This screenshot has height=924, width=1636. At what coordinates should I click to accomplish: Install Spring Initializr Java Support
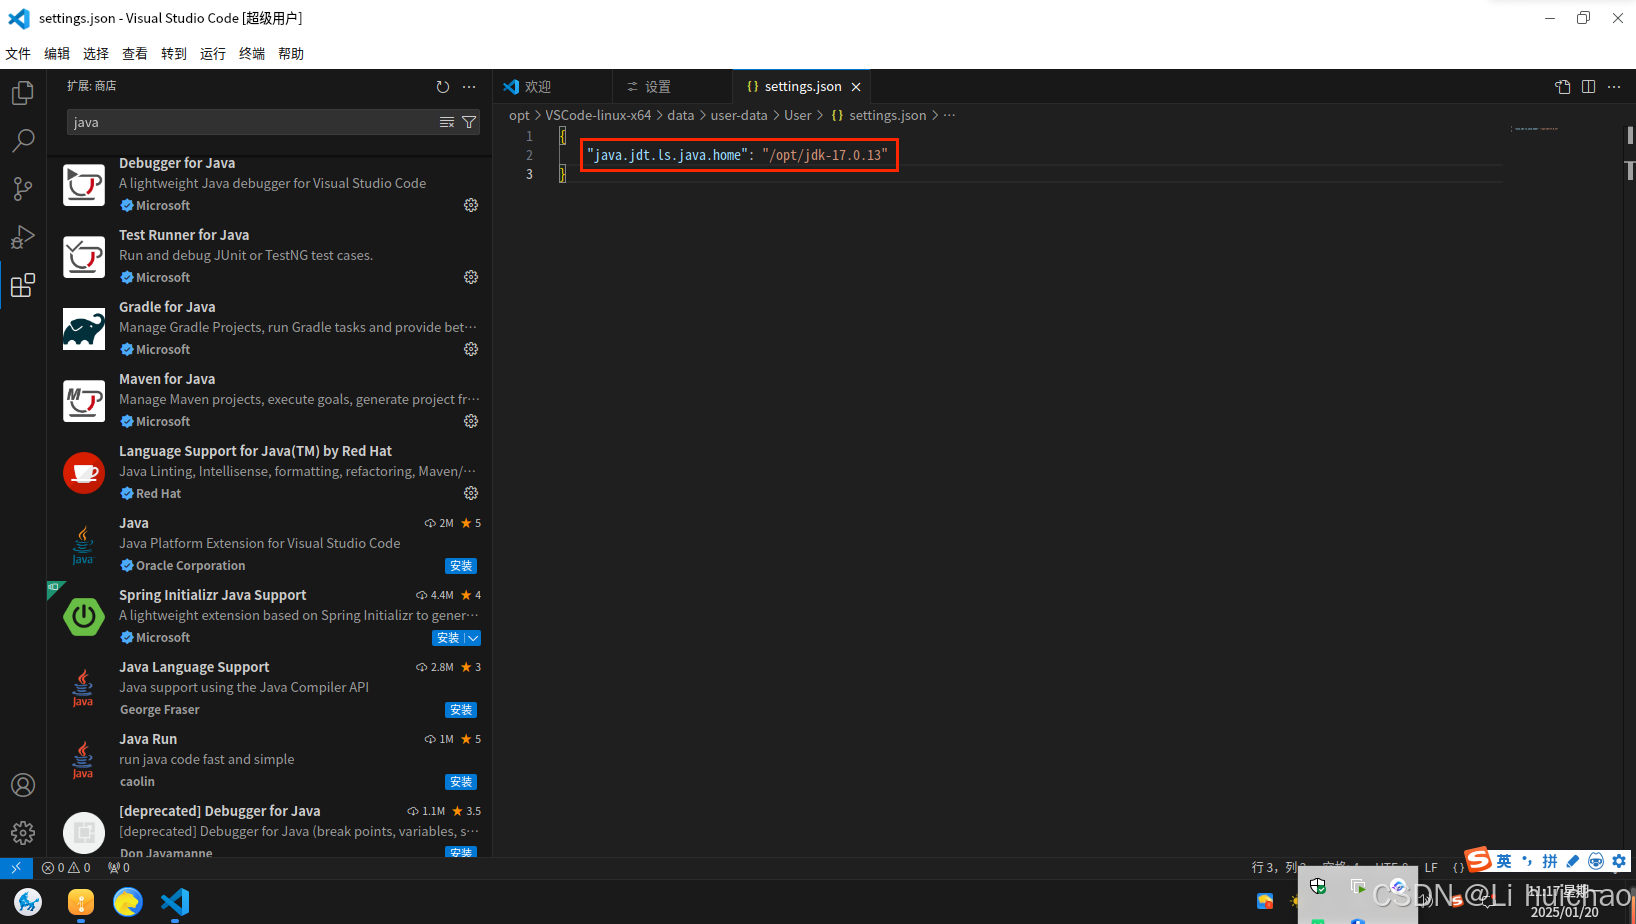coord(448,638)
